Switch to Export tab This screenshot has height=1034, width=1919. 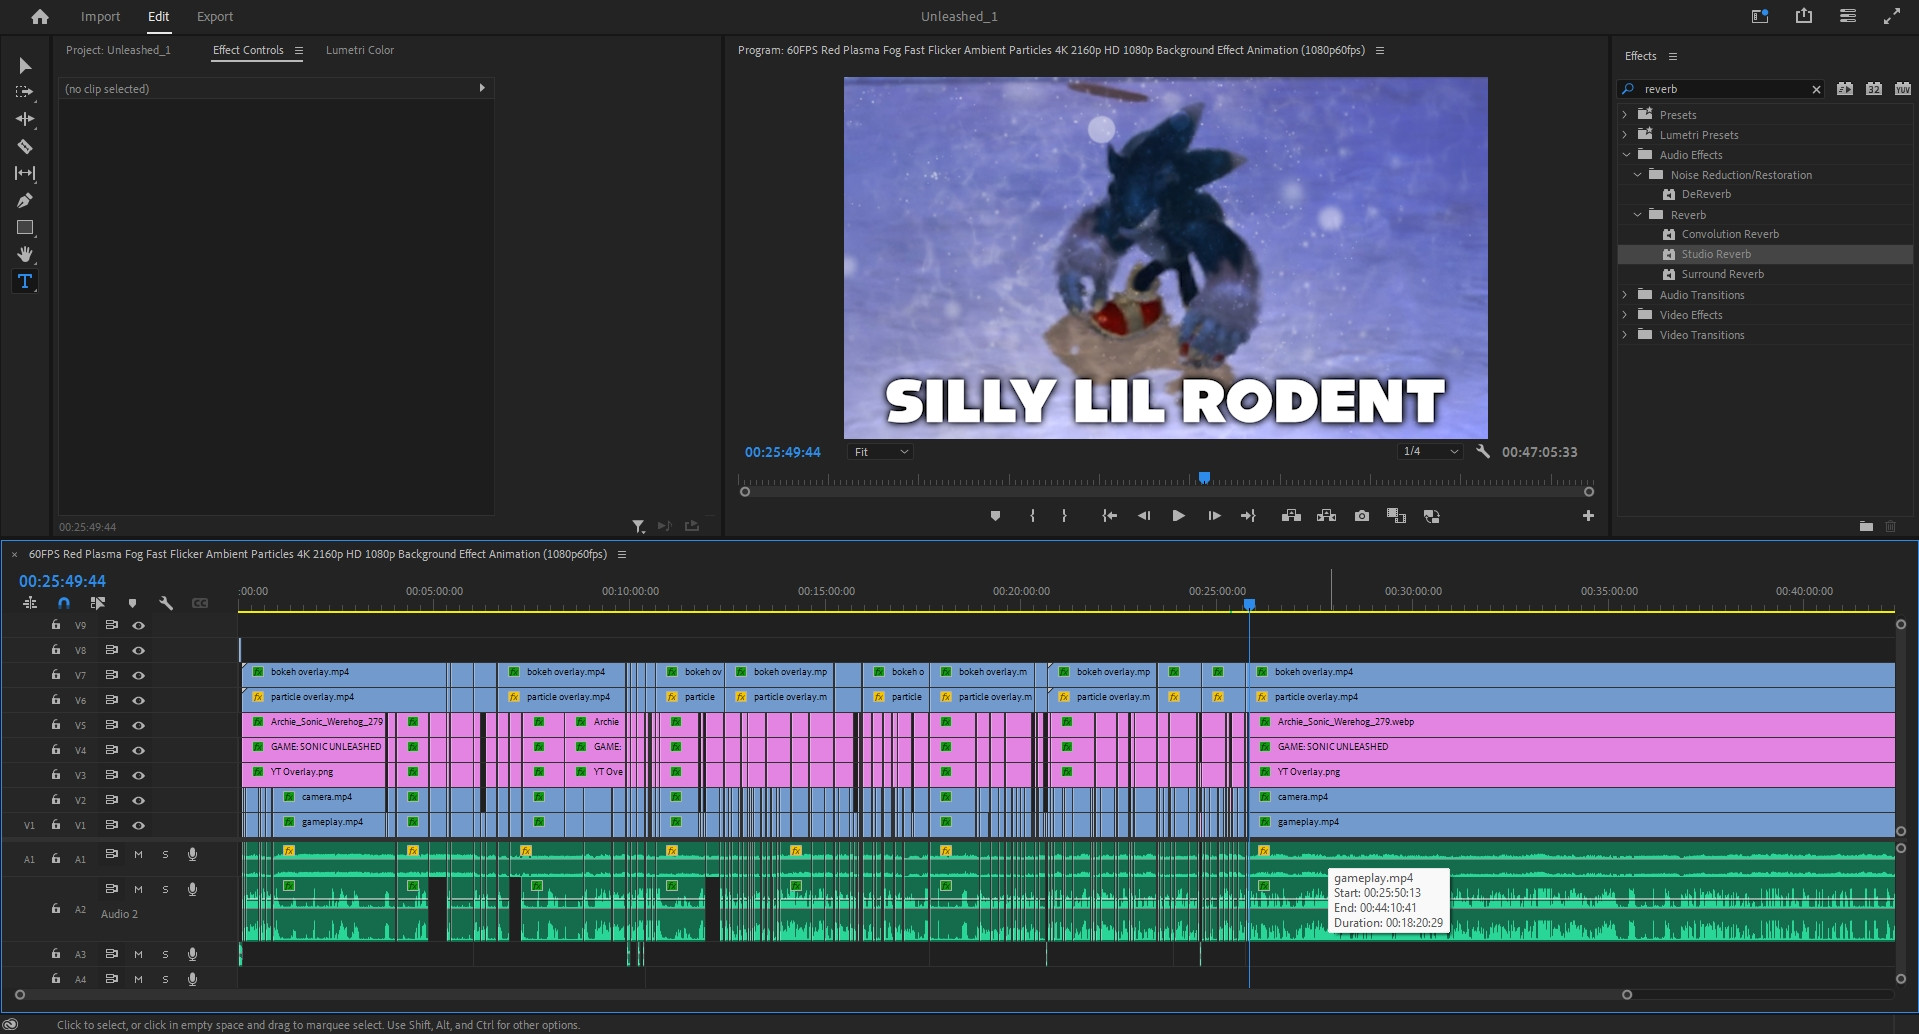[215, 17]
